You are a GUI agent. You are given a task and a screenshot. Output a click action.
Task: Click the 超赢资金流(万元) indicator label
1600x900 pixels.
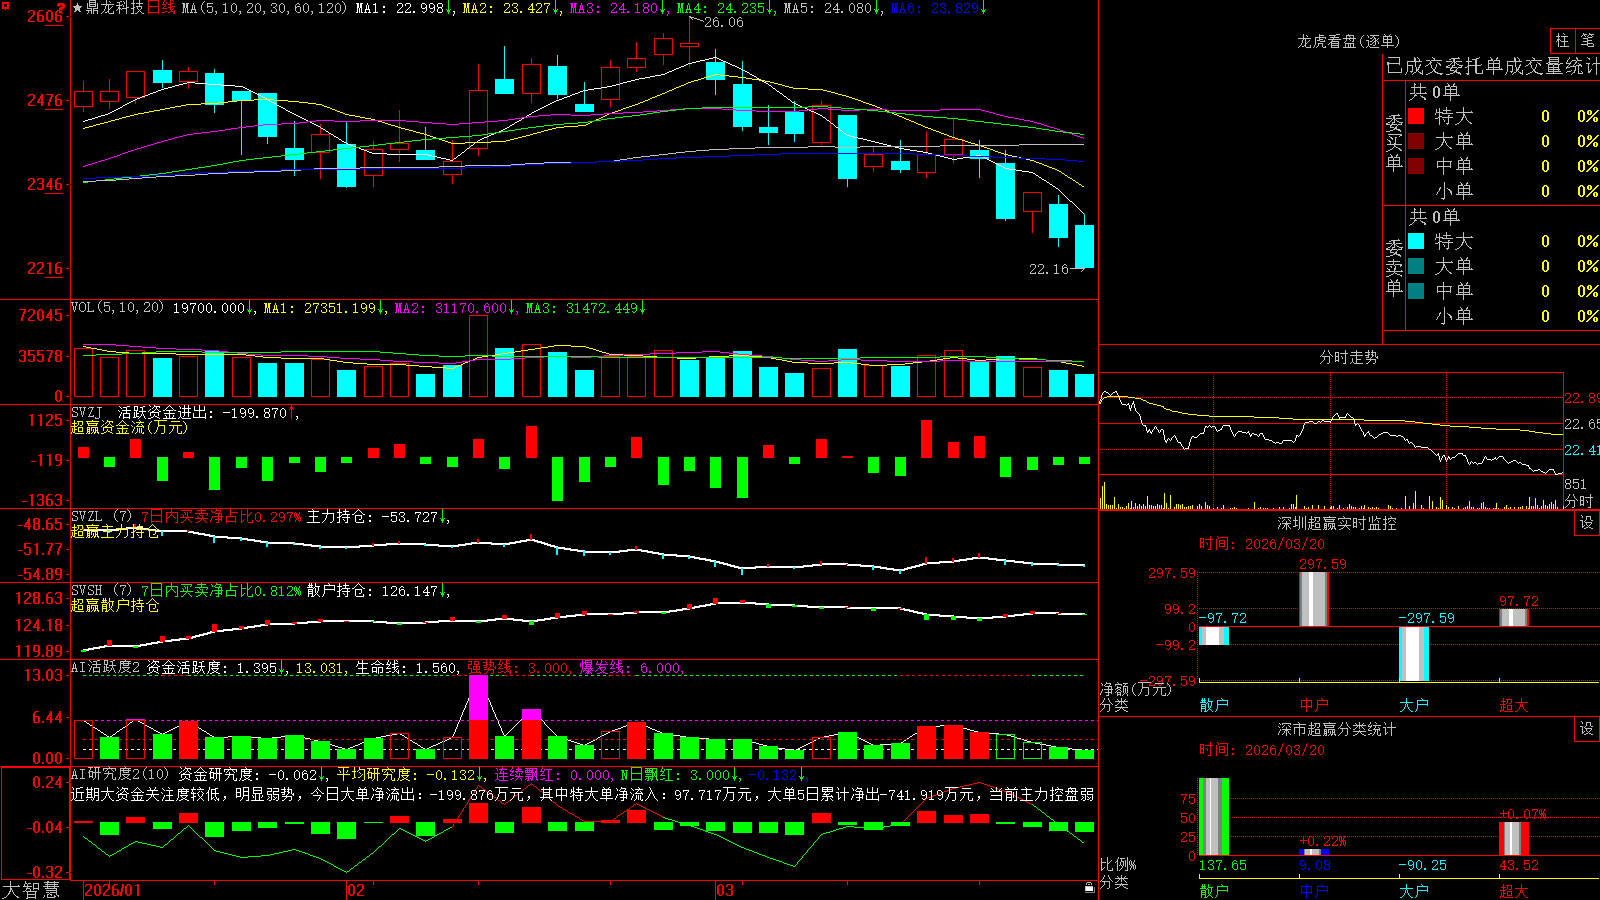[129, 427]
